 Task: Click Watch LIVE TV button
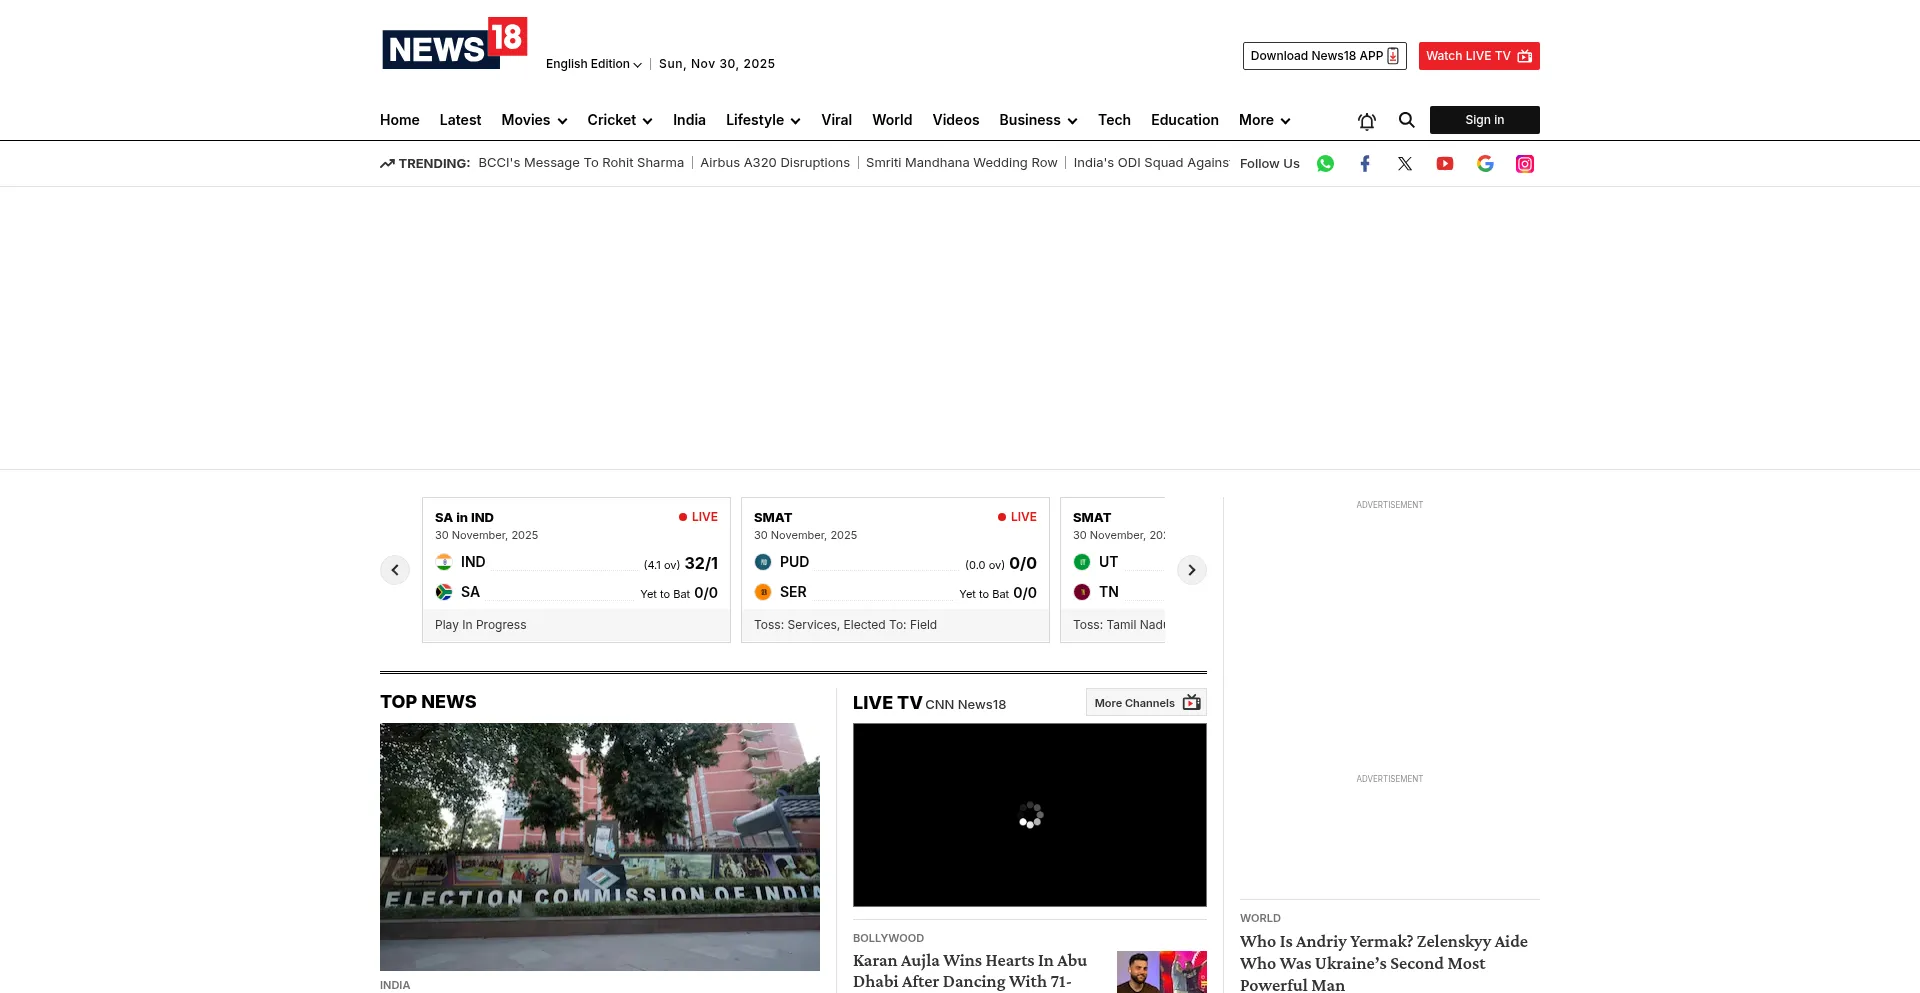click(x=1478, y=56)
